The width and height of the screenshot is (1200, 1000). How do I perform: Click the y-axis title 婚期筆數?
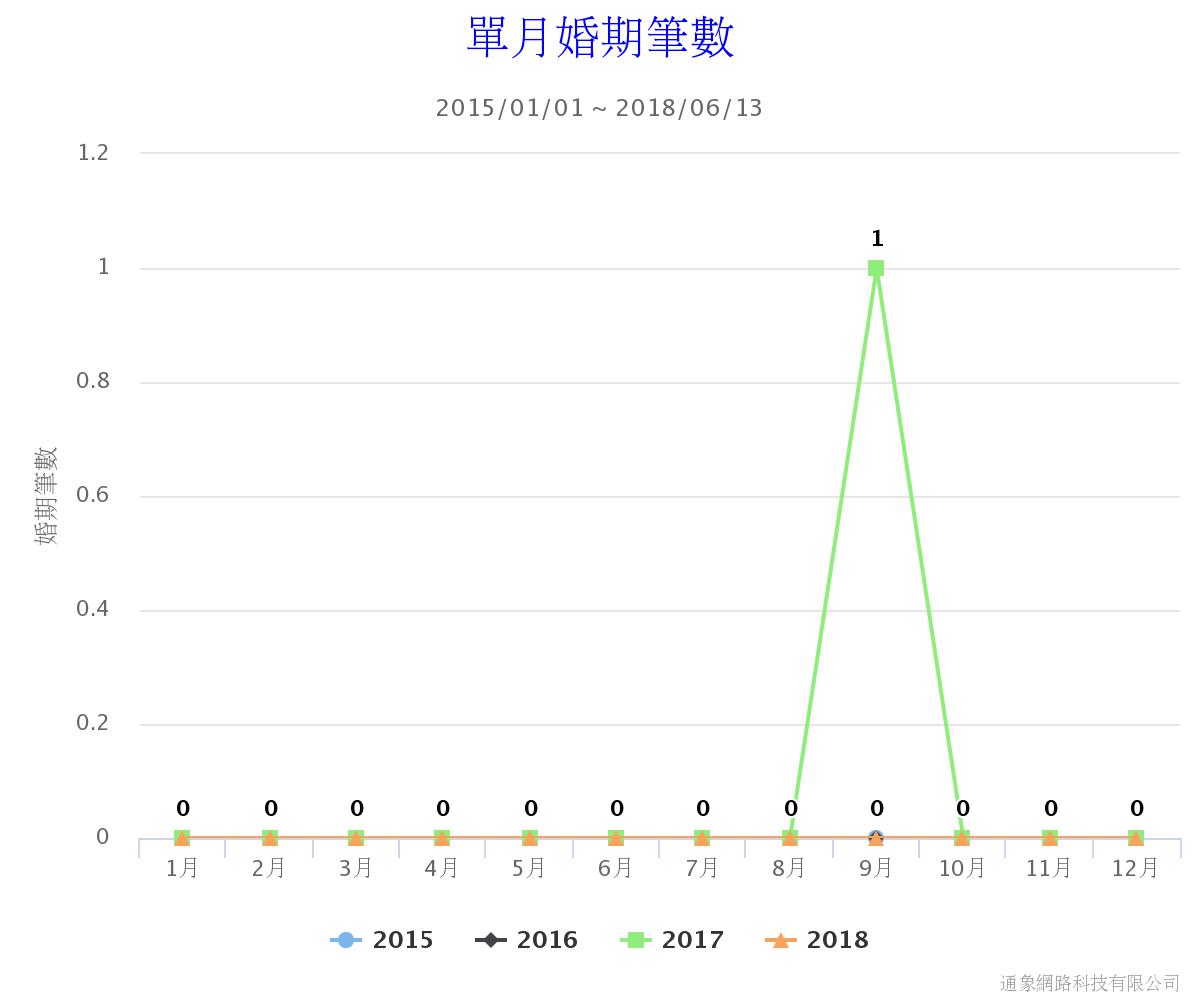(47, 496)
